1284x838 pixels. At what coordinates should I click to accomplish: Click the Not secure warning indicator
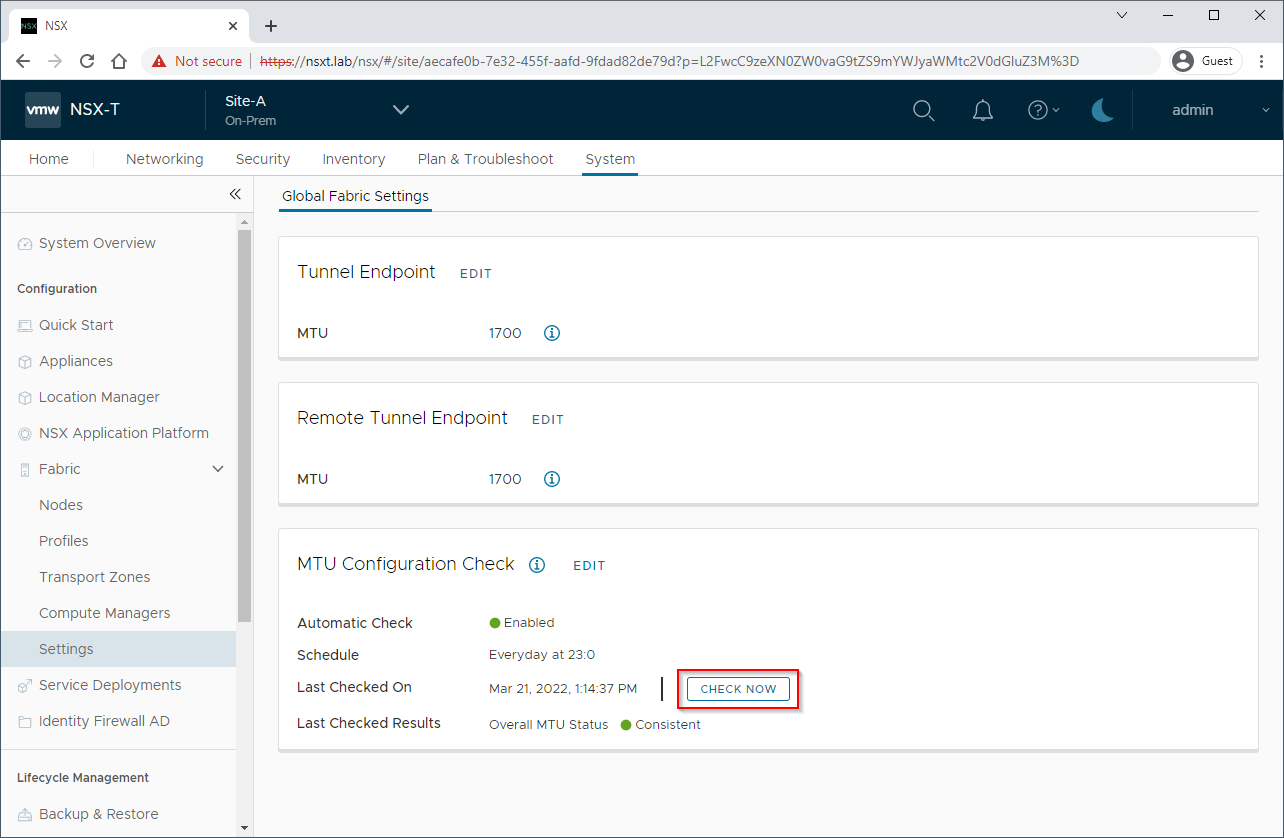[x=197, y=61]
